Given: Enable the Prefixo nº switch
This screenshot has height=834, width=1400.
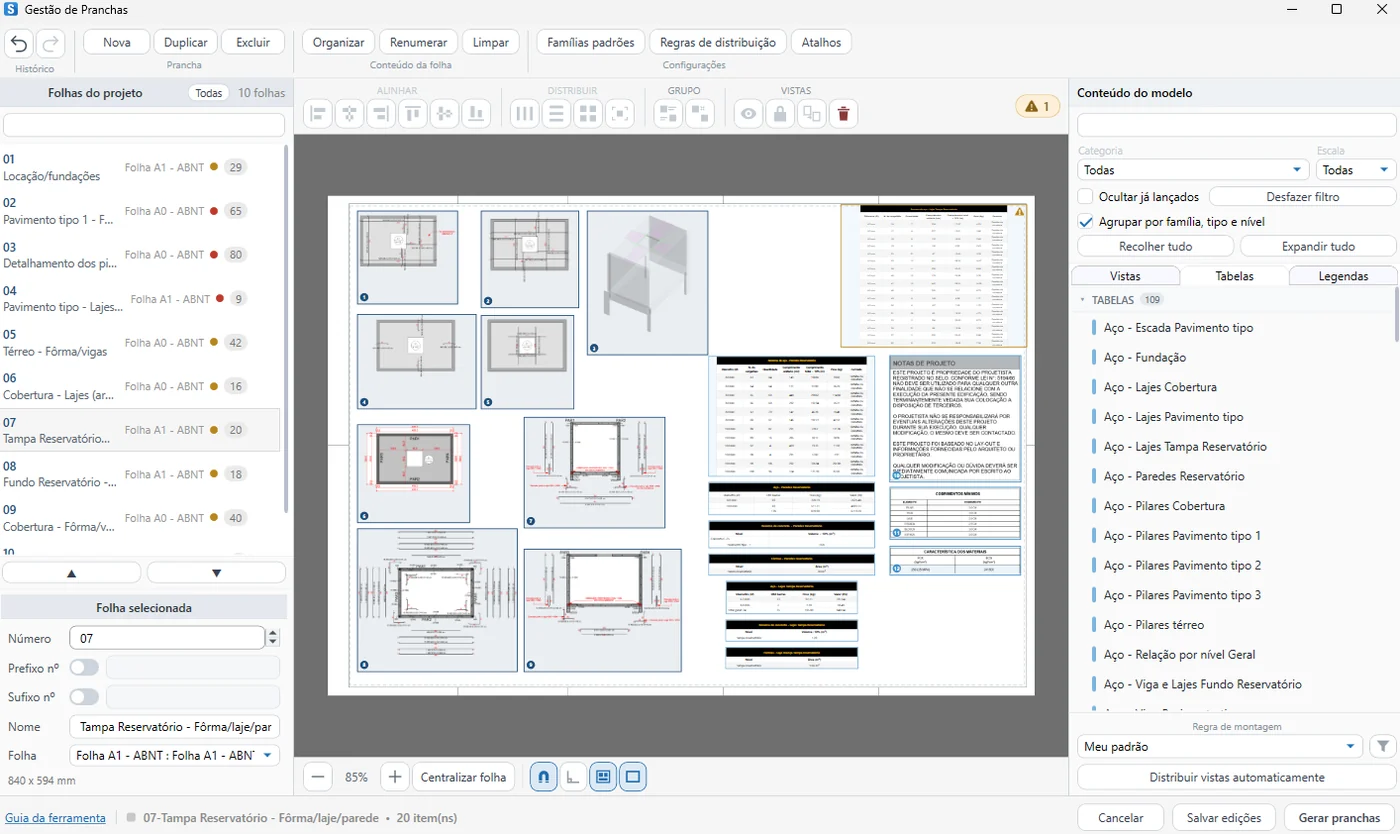Looking at the screenshot, I should [84, 667].
